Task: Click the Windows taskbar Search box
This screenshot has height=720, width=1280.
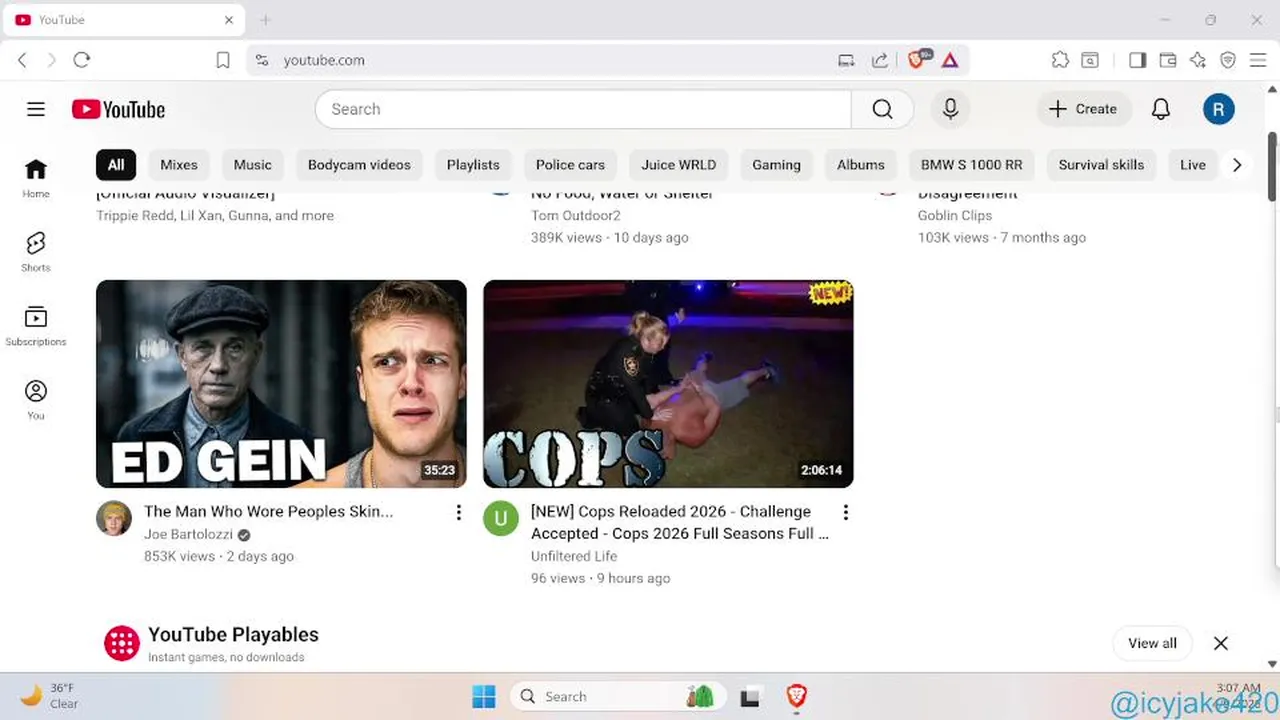Action: [617, 696]
